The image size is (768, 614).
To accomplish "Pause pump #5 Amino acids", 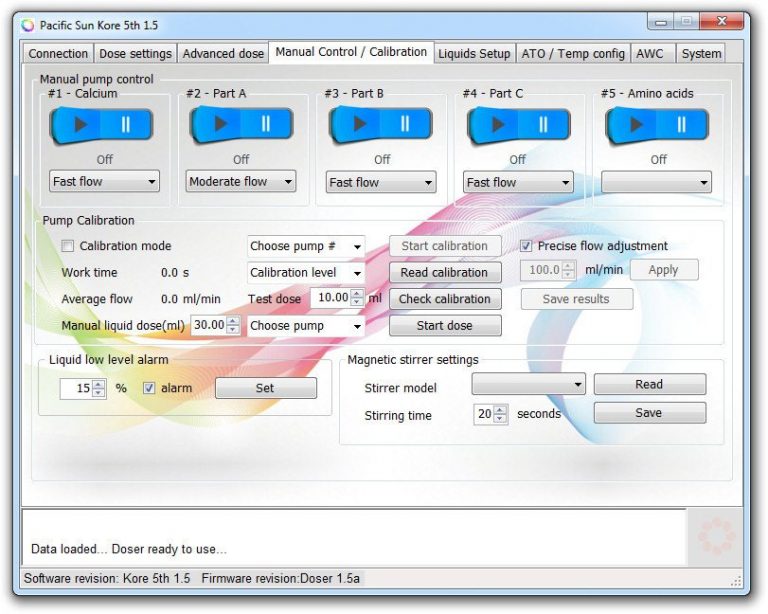I will [x=682, y=124].
